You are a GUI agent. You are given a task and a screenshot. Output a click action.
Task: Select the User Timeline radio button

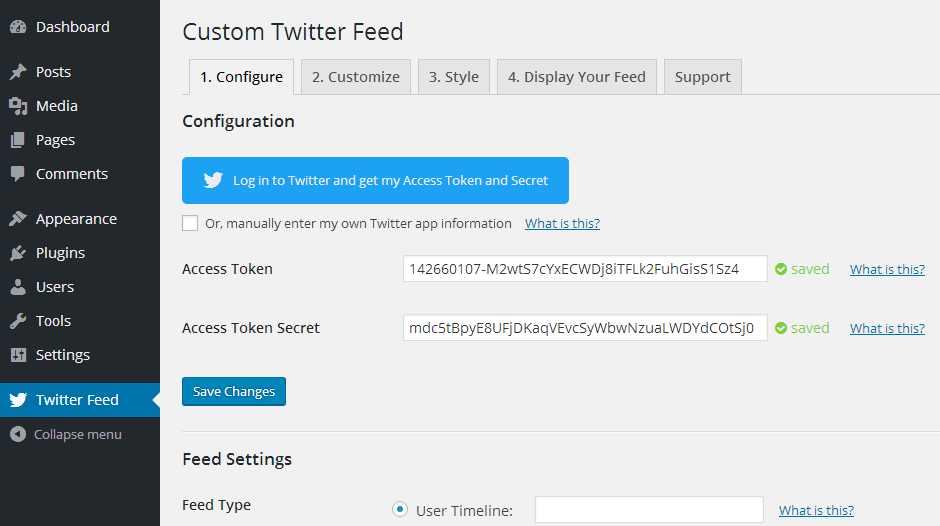point(400,509)
